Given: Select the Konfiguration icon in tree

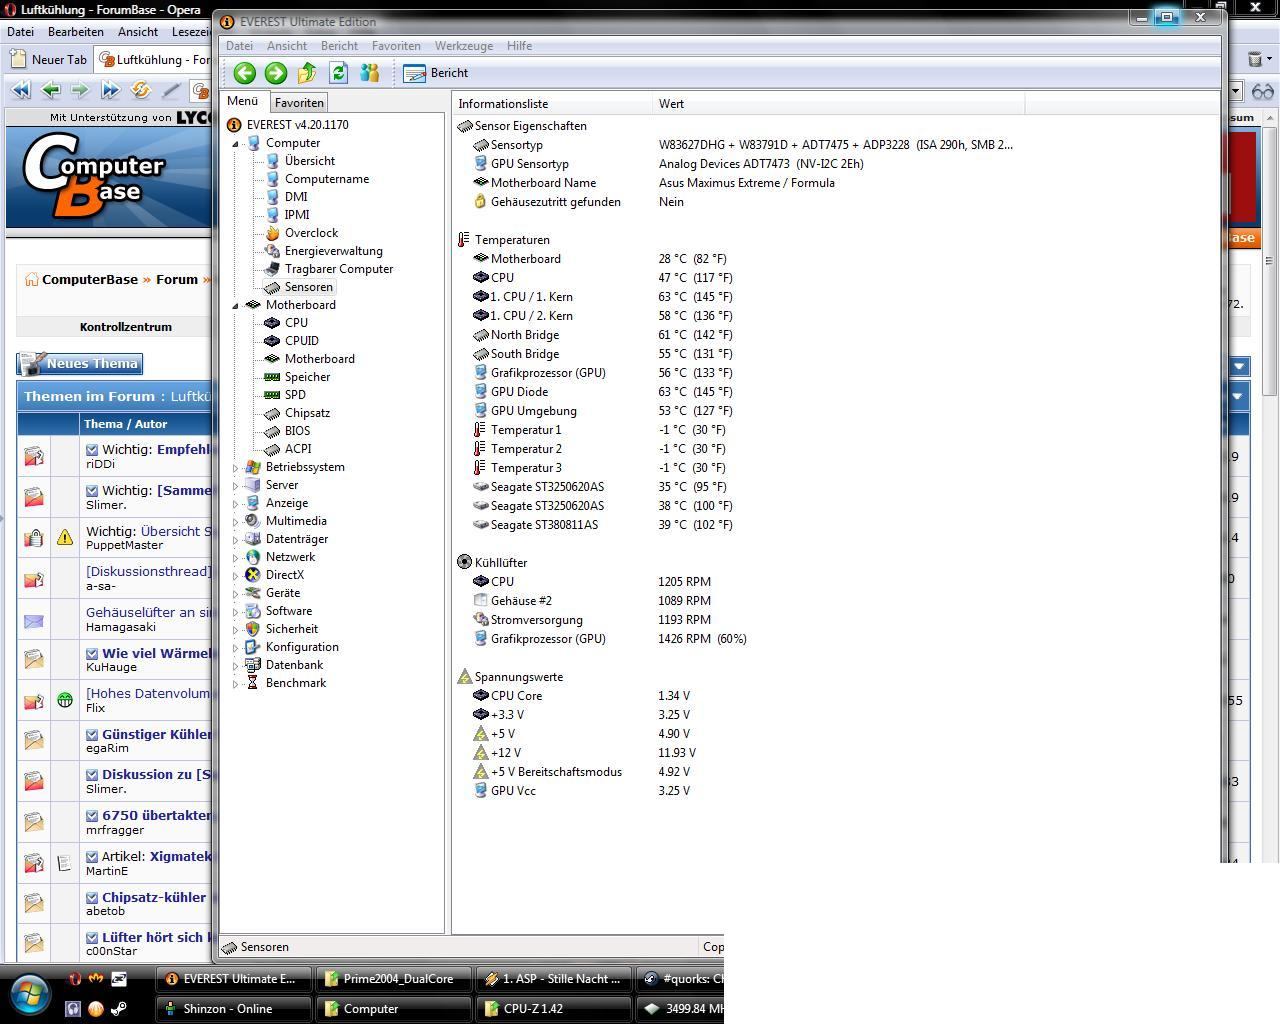Looking at the screenshot, I should click(x=253, y=647).
